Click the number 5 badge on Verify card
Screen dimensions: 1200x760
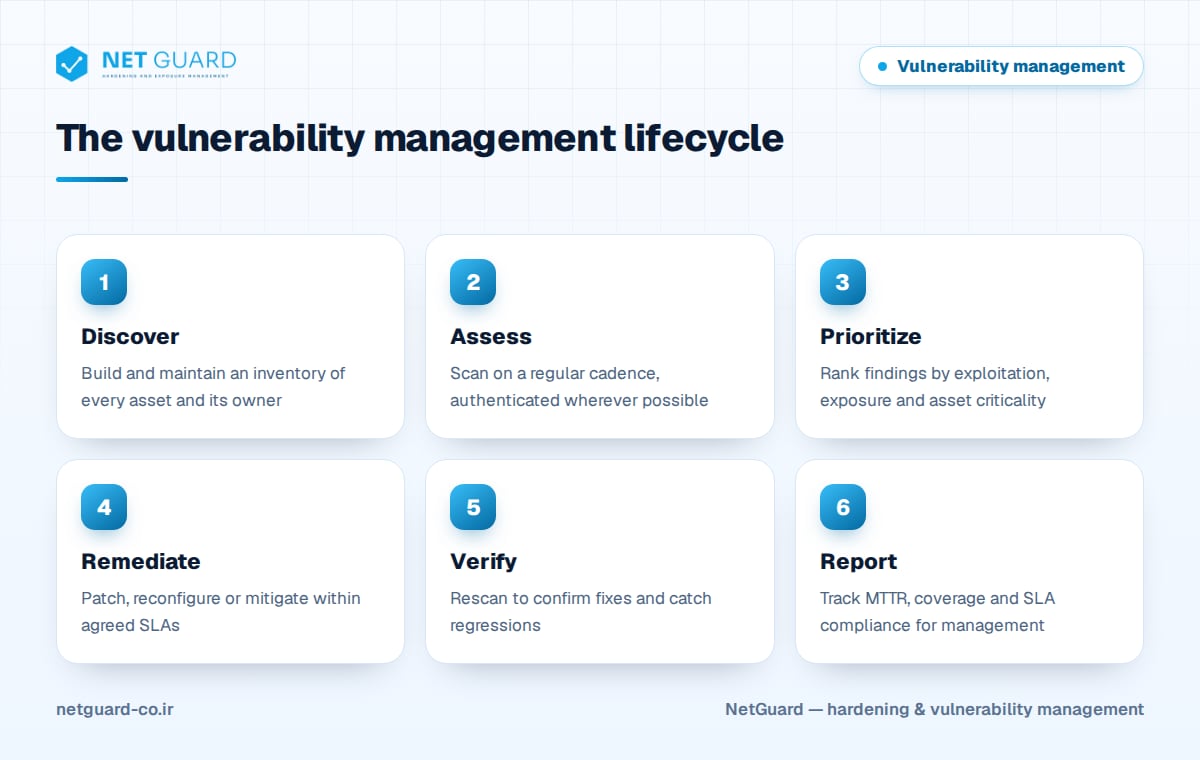[473, 507]
